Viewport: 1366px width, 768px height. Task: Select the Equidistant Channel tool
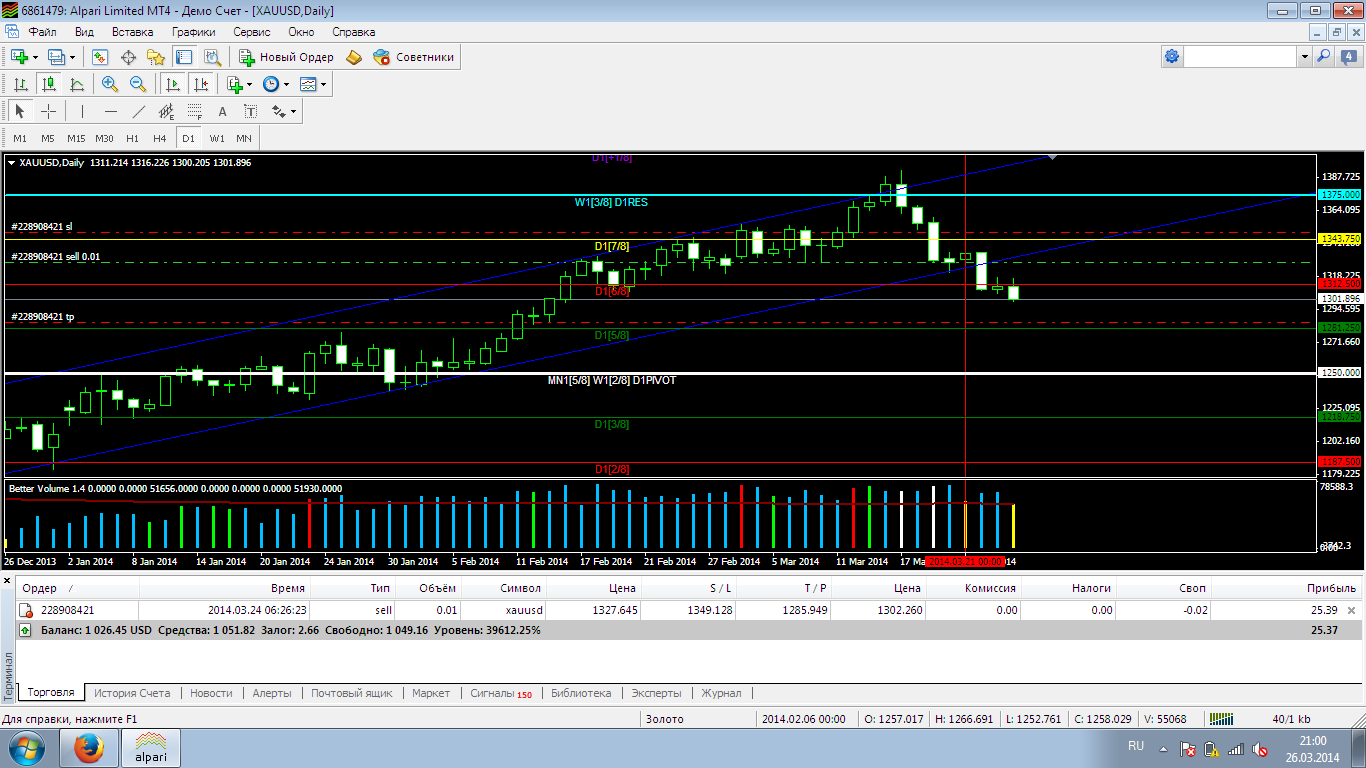166,111
